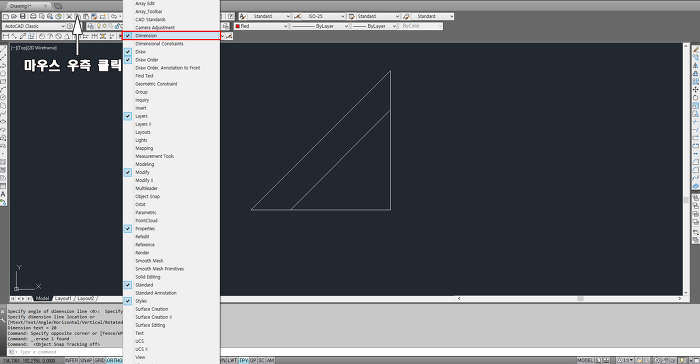The height and width of the screenshot is (364, 700).
Task: Uncheck the Standard toolbar entry
Action: pos(171,285)
